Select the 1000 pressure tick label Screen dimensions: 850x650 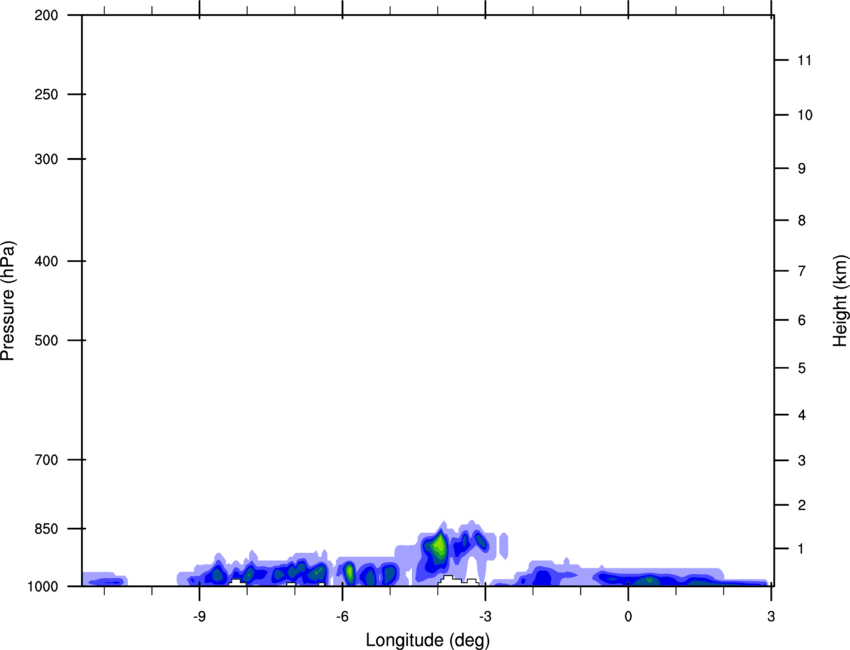click(x=43, y=587)
